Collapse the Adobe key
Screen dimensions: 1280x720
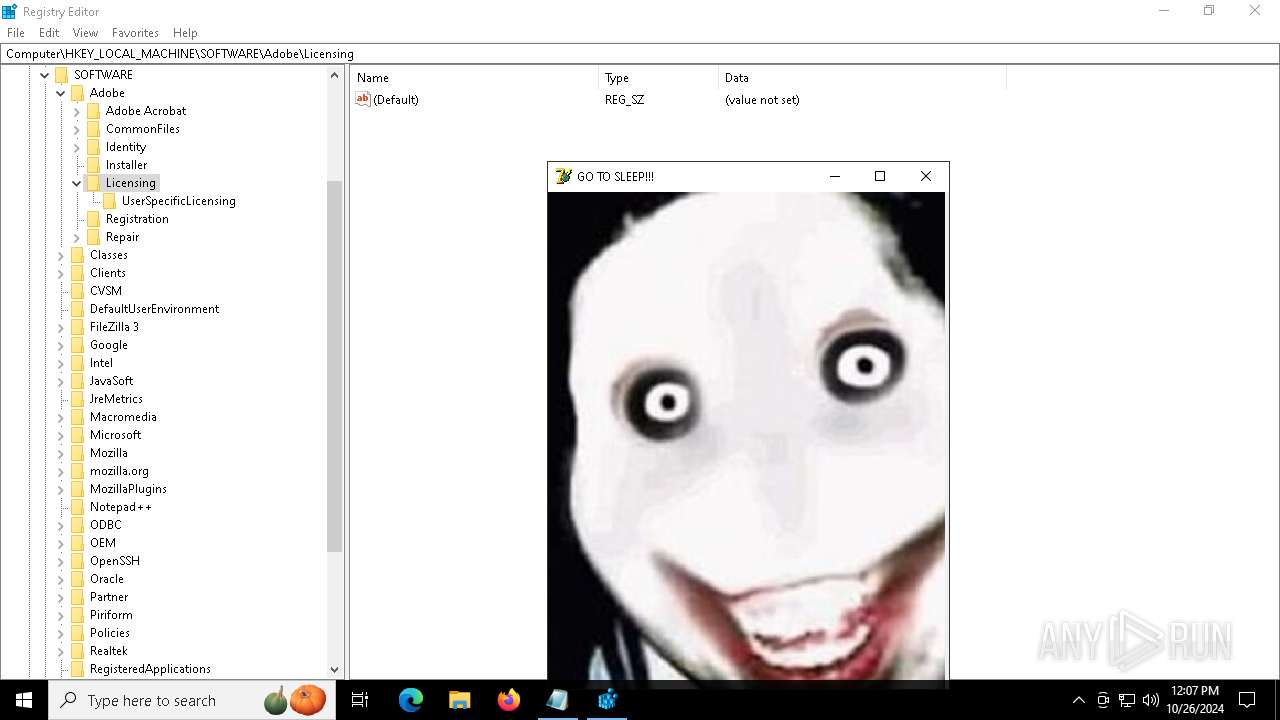pos(61,93)
